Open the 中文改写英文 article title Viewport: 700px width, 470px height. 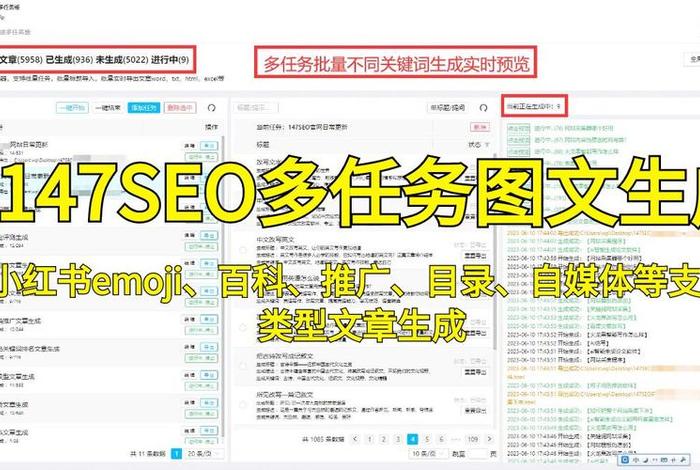click(x=275, y=240)
